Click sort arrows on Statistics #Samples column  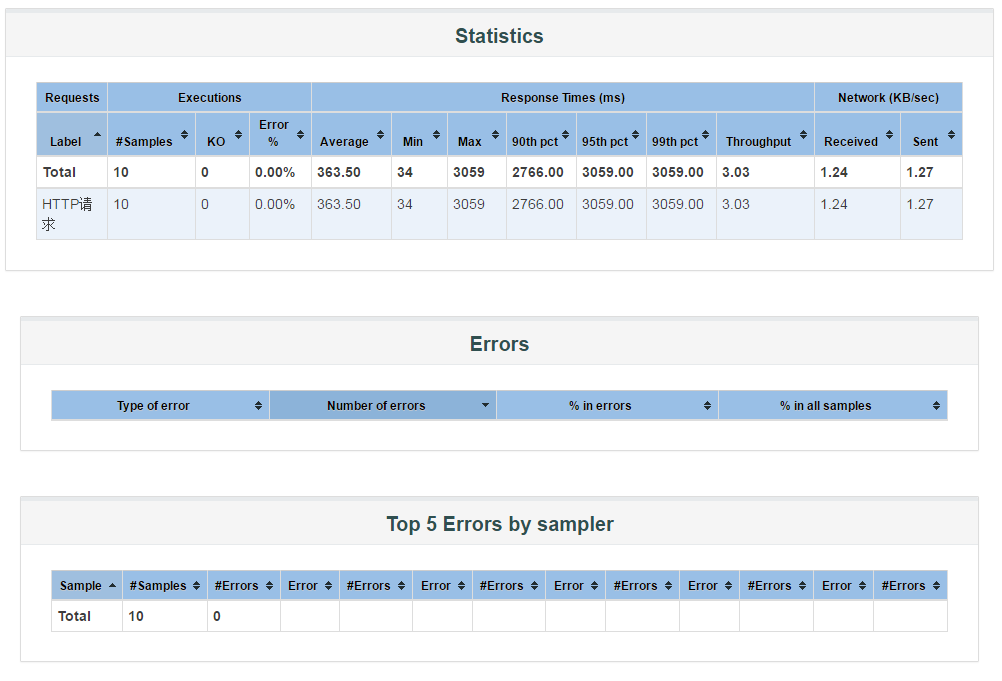click(x=184, y=134)
